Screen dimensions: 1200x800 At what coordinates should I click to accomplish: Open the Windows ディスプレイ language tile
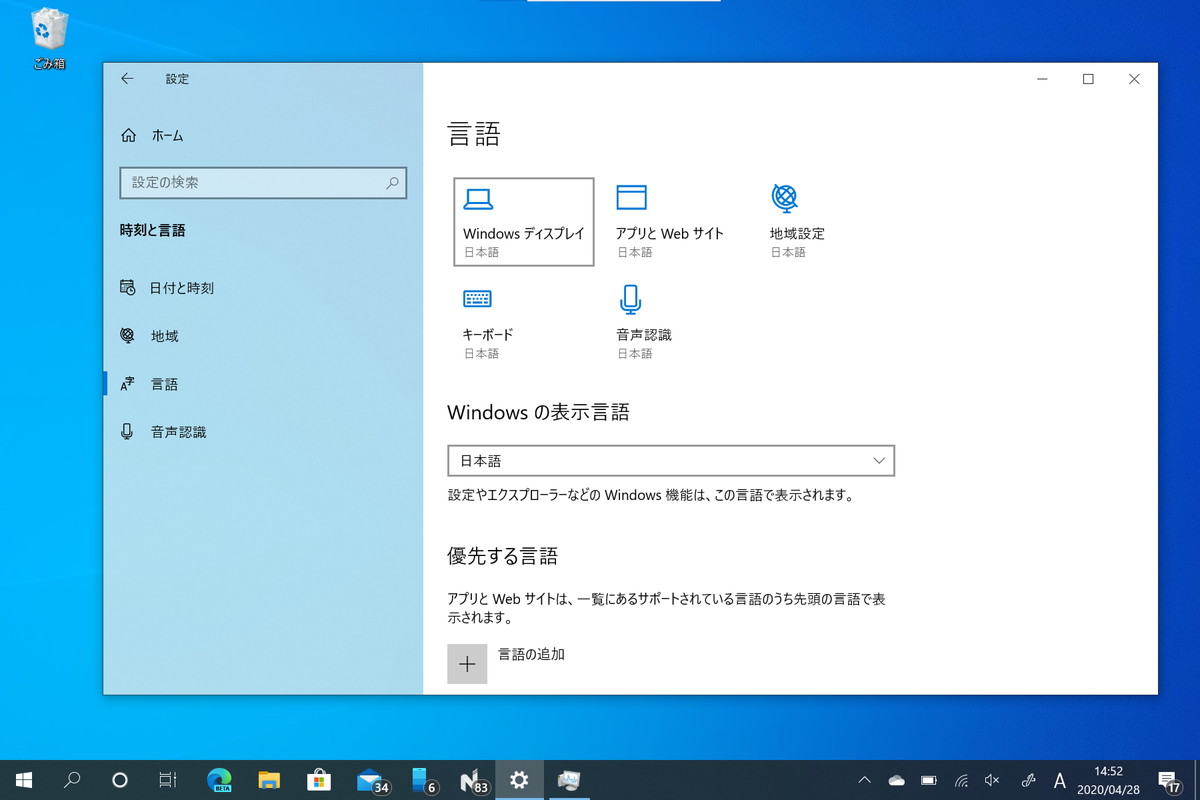coord(524,222)
